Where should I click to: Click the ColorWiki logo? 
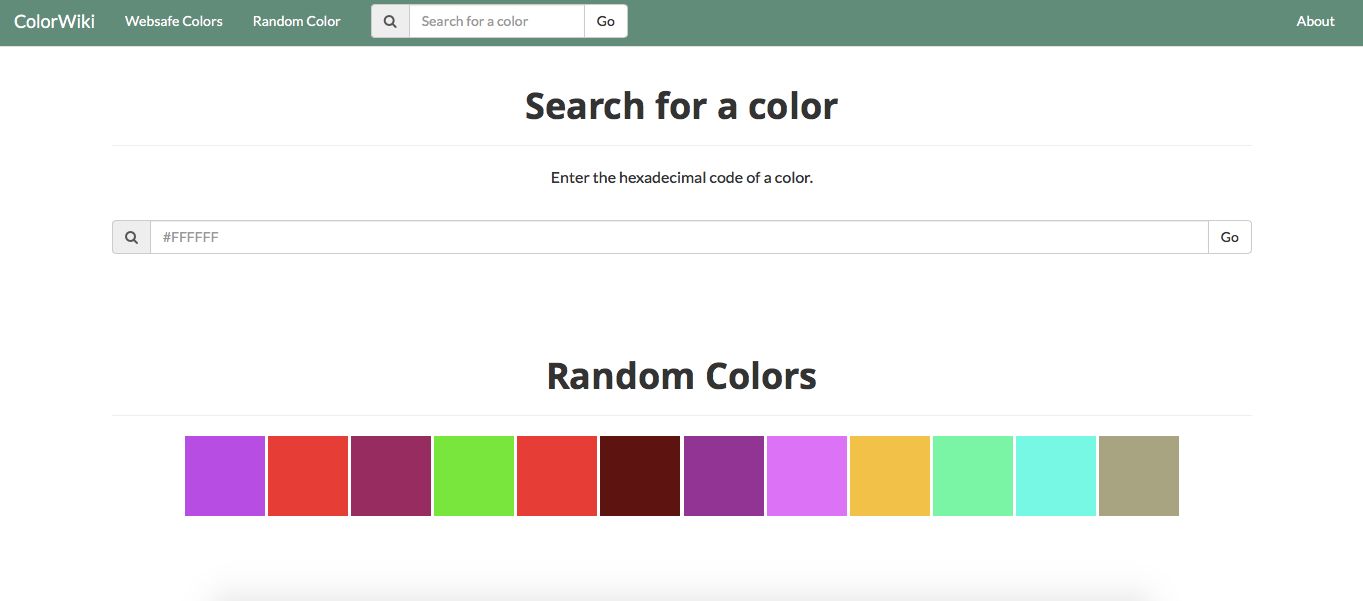(x=55, y=20)
